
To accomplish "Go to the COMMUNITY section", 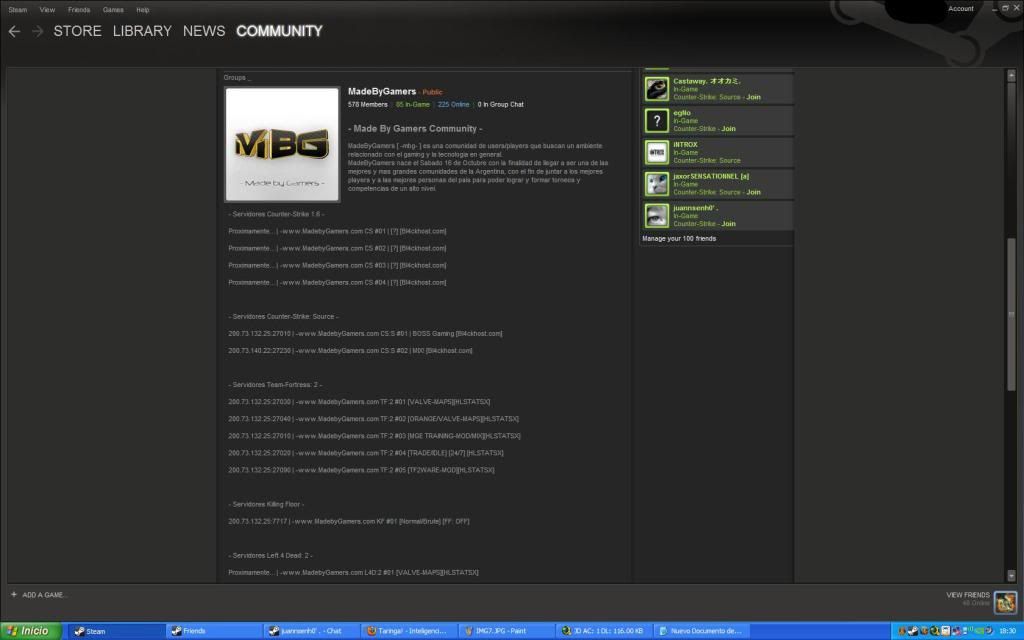I will (280, 31).
